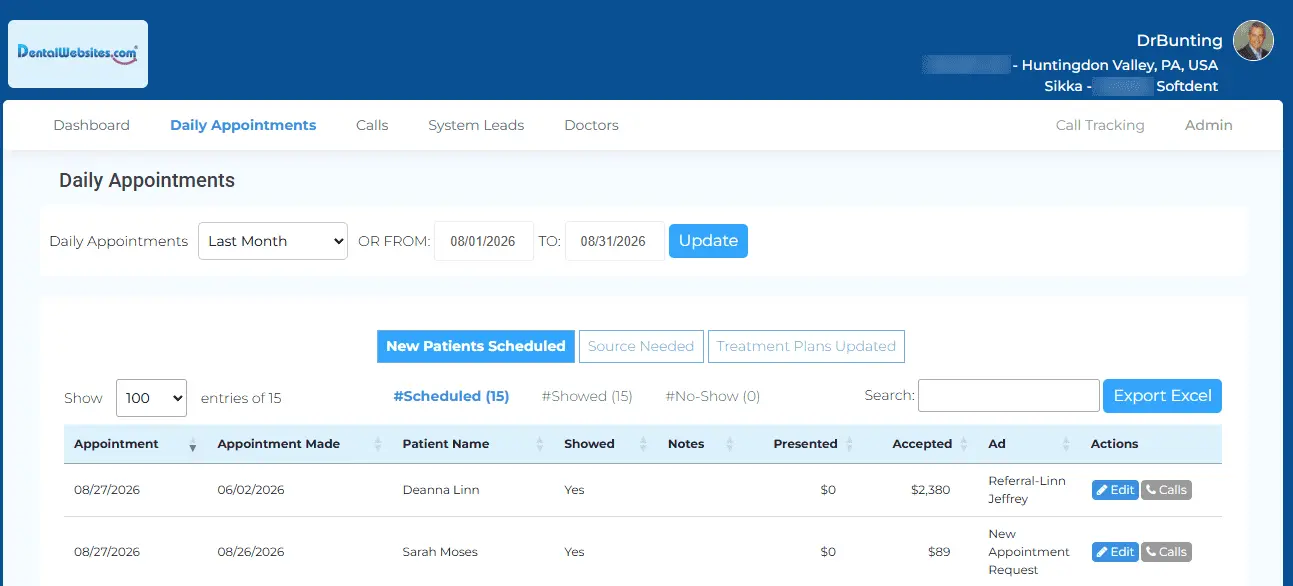Select Treatment Plans Updated tab
Screen dimensions: 1293x586
806,346
